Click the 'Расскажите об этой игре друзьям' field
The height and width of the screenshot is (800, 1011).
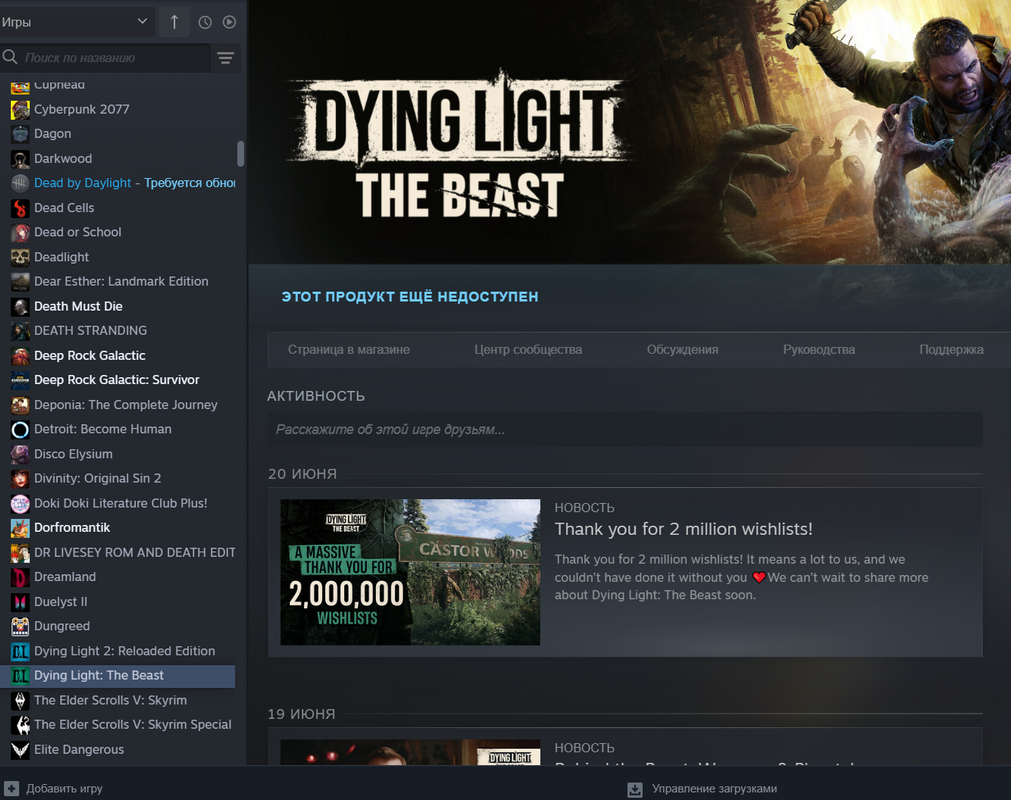point(625,429)
